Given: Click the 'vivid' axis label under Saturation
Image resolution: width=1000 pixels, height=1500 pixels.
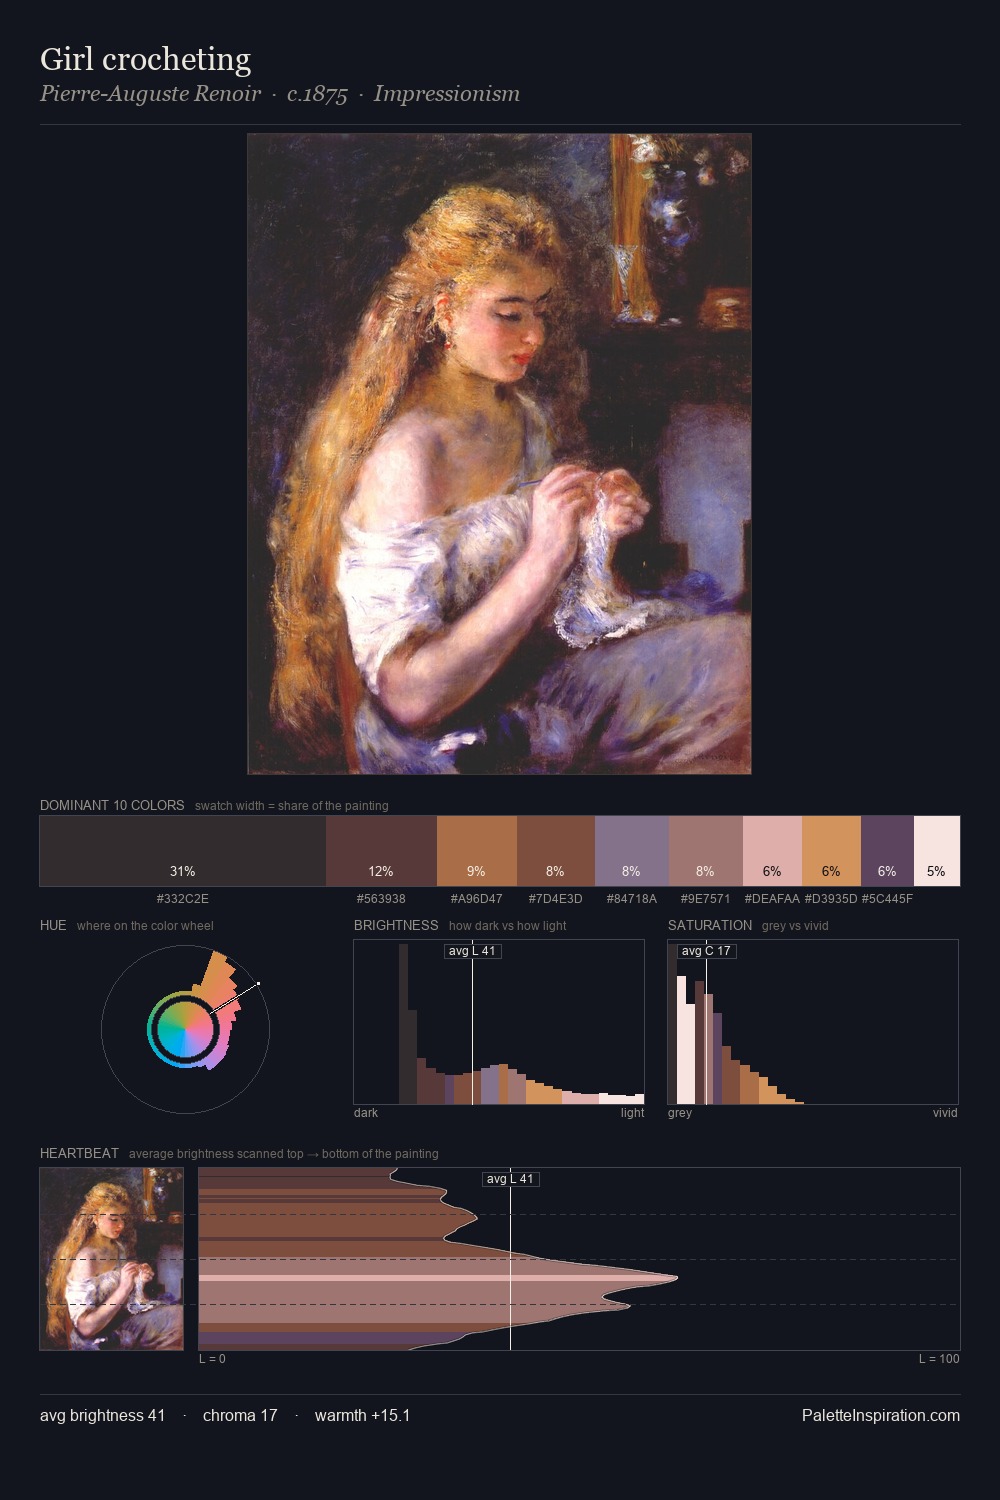Looking at the screenshot, I should (945, 1113).
